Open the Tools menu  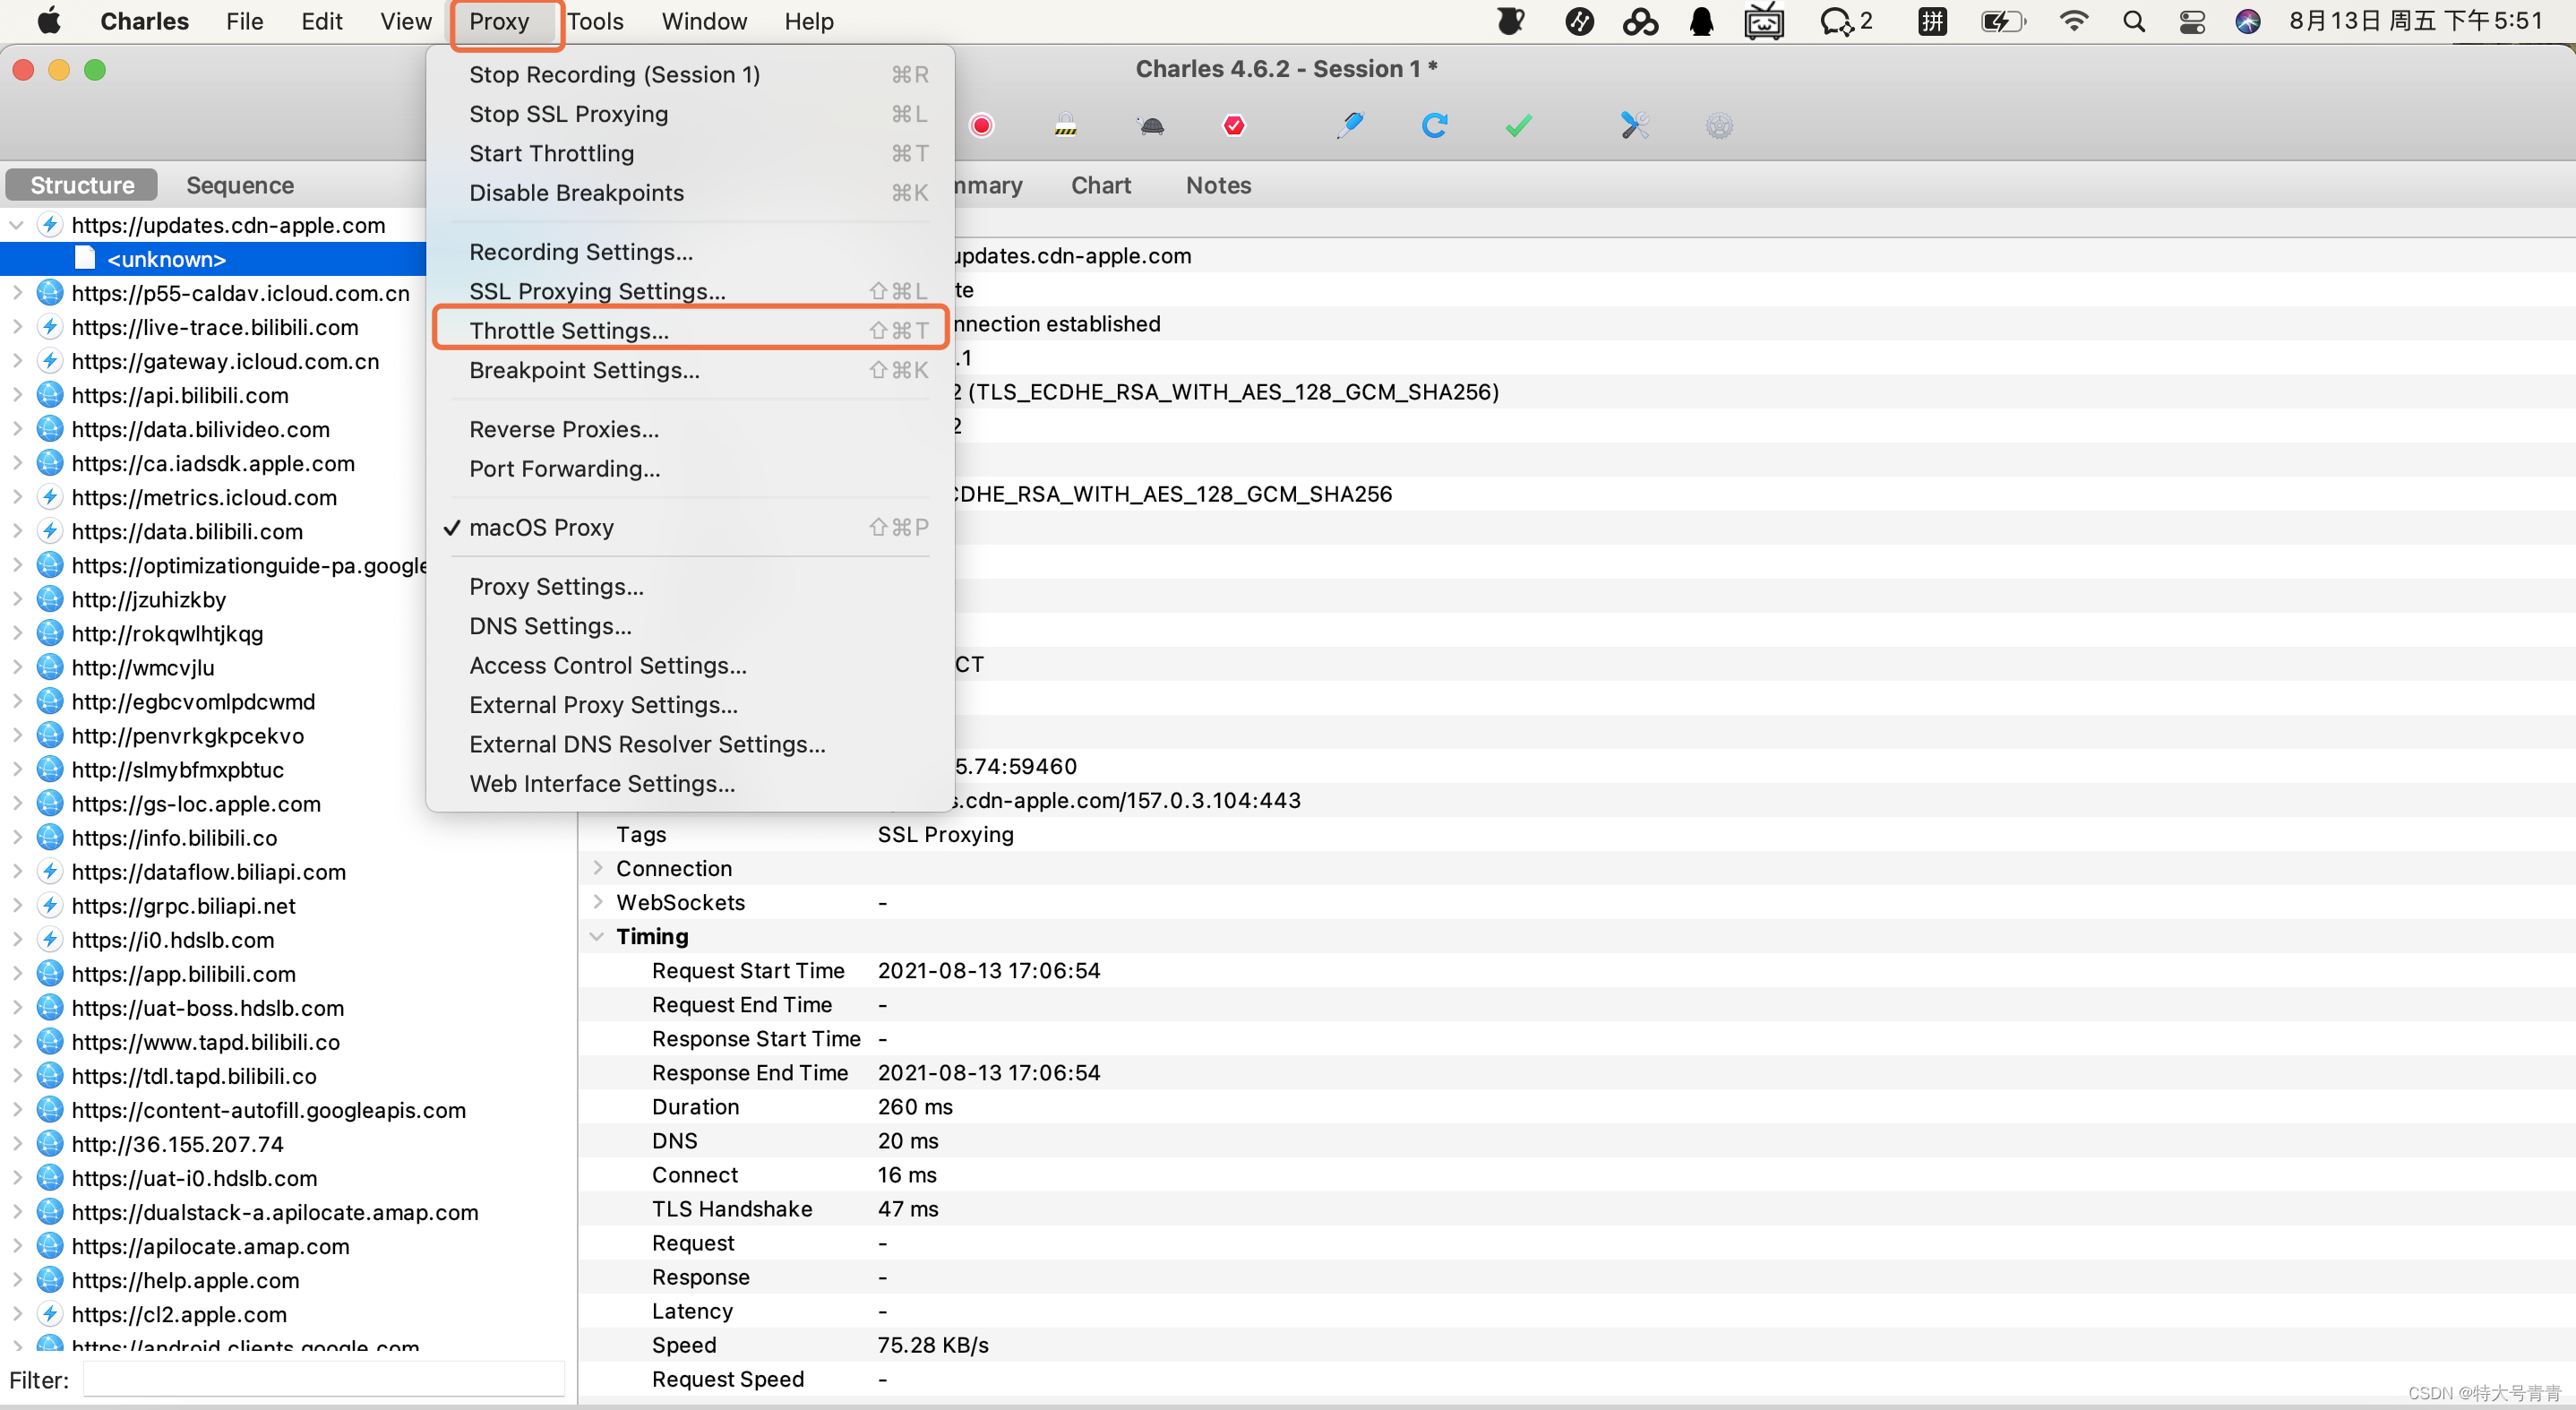pos(595,21)
